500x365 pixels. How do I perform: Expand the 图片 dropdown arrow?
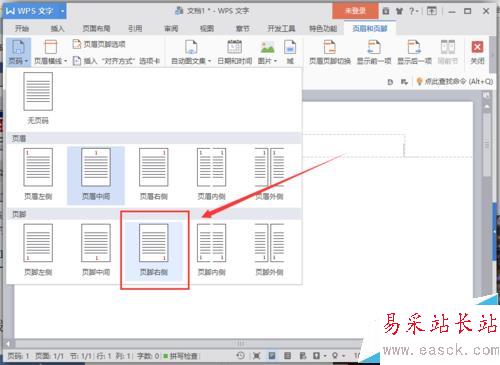275,61
